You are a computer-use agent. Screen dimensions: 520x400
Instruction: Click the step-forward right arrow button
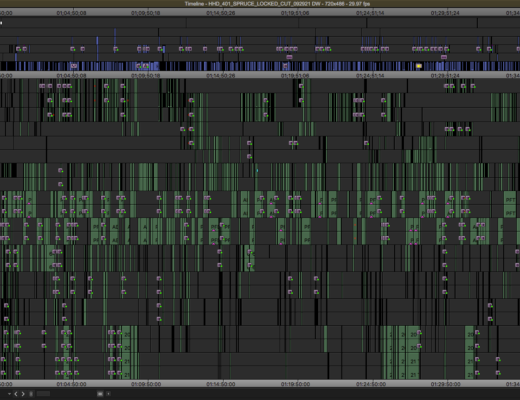coord(23,394)
